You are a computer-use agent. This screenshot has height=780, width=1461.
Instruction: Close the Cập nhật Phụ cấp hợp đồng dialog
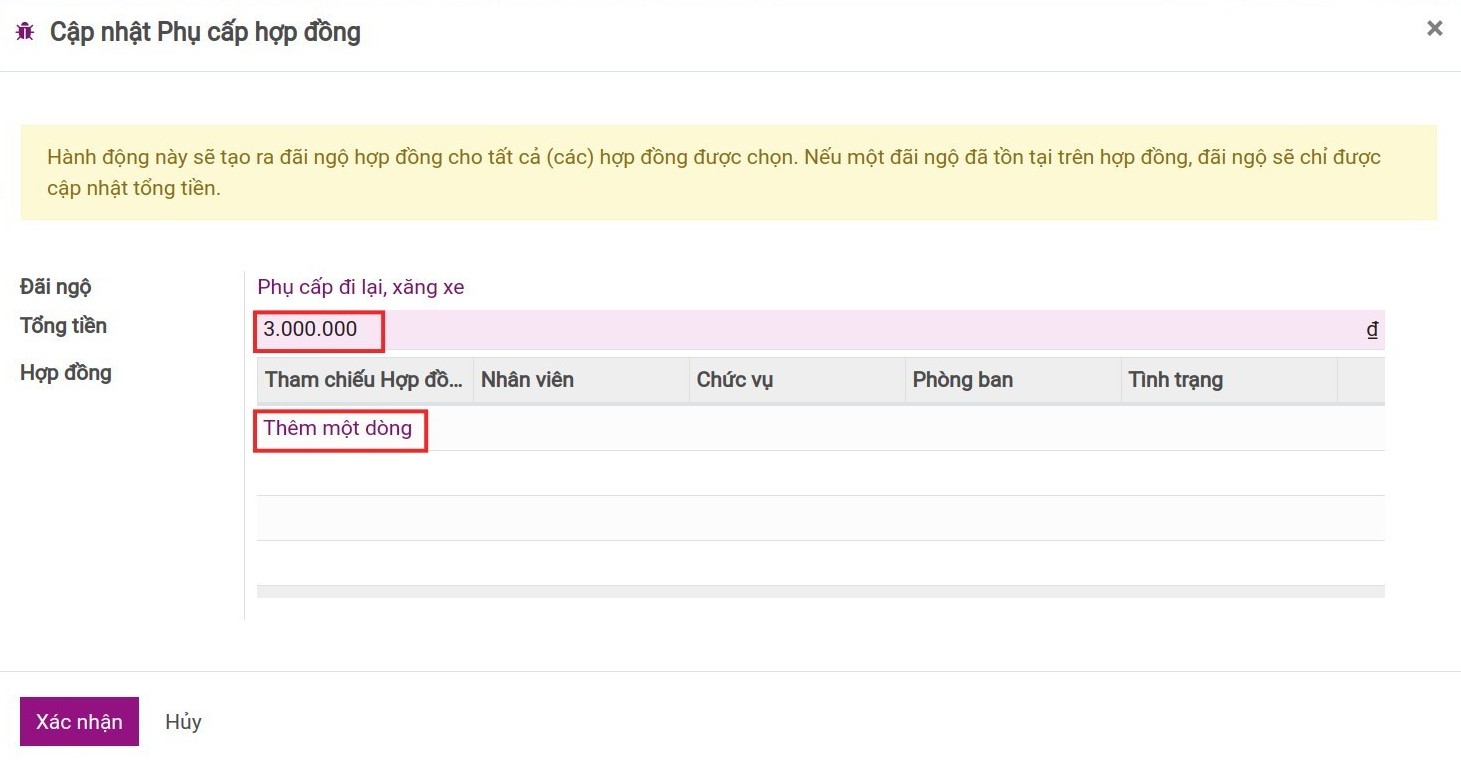point(1434,29)
